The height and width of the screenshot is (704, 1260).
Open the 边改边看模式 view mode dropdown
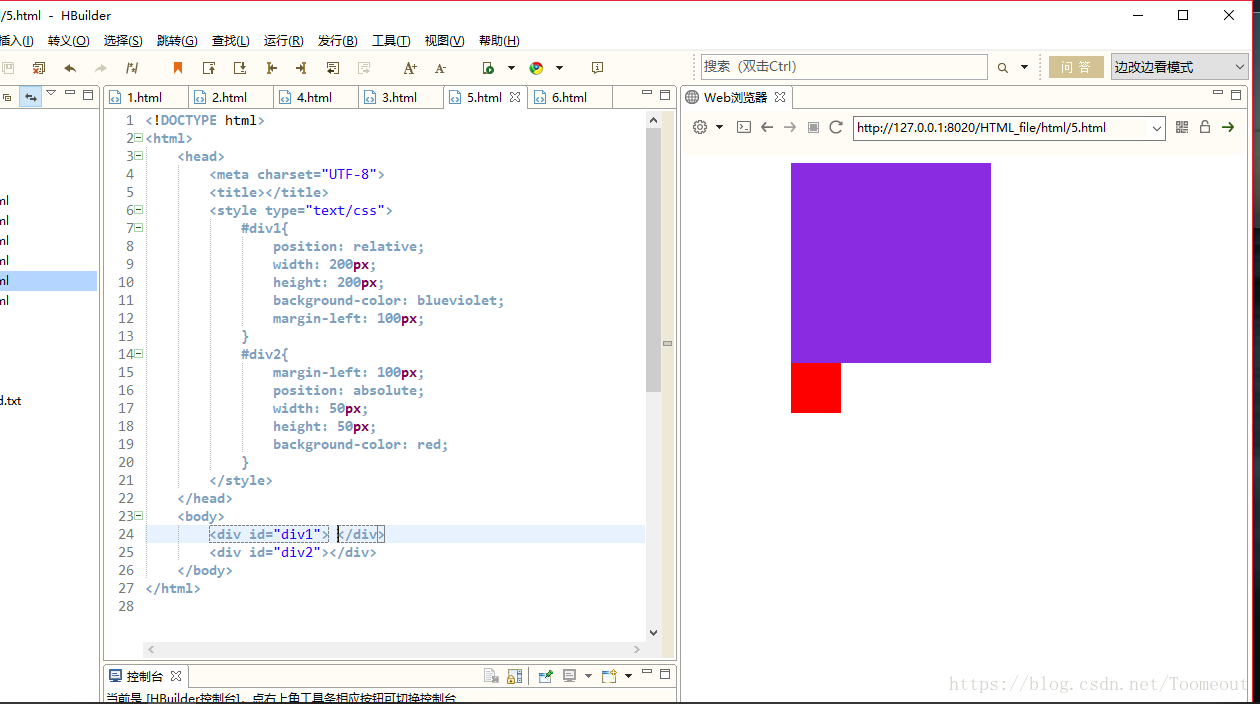pyautogui.click(x=1180, y=67)
